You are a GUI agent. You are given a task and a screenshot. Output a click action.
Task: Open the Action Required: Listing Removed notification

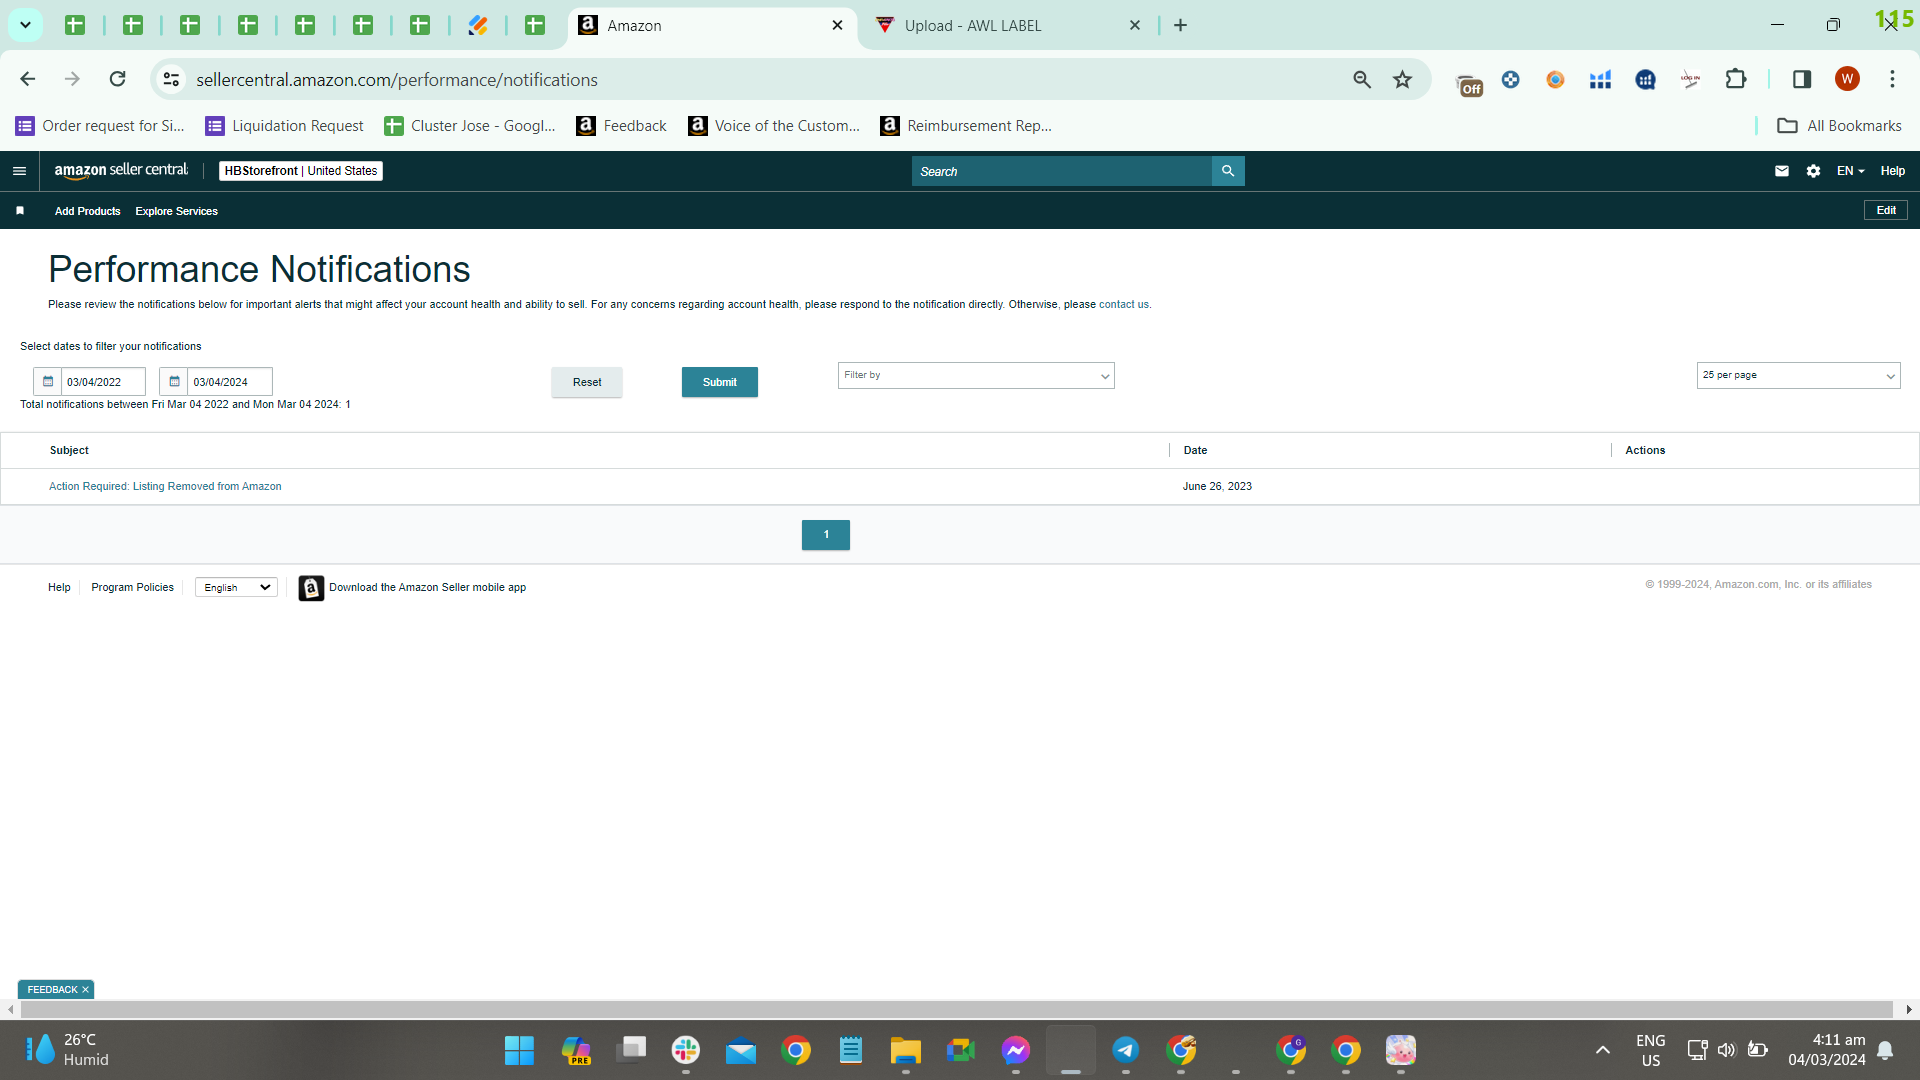coord(165,487)
